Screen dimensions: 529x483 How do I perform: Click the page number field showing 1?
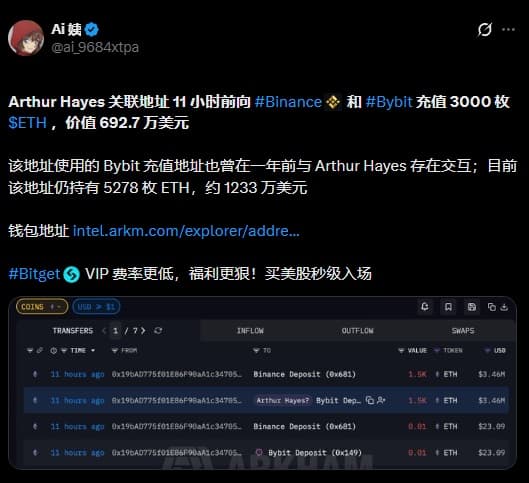click(115, 331)
